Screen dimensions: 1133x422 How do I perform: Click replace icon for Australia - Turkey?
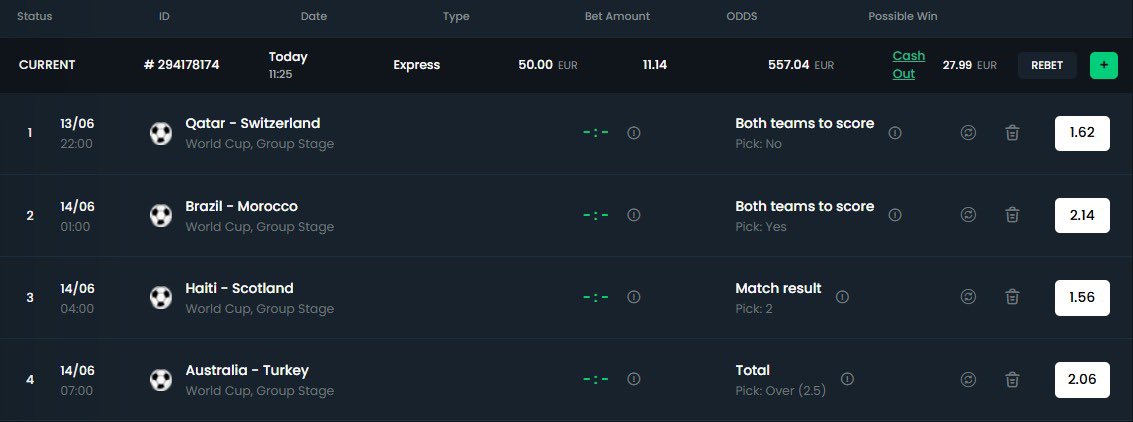pyautogui.click(x=968, y=379)
